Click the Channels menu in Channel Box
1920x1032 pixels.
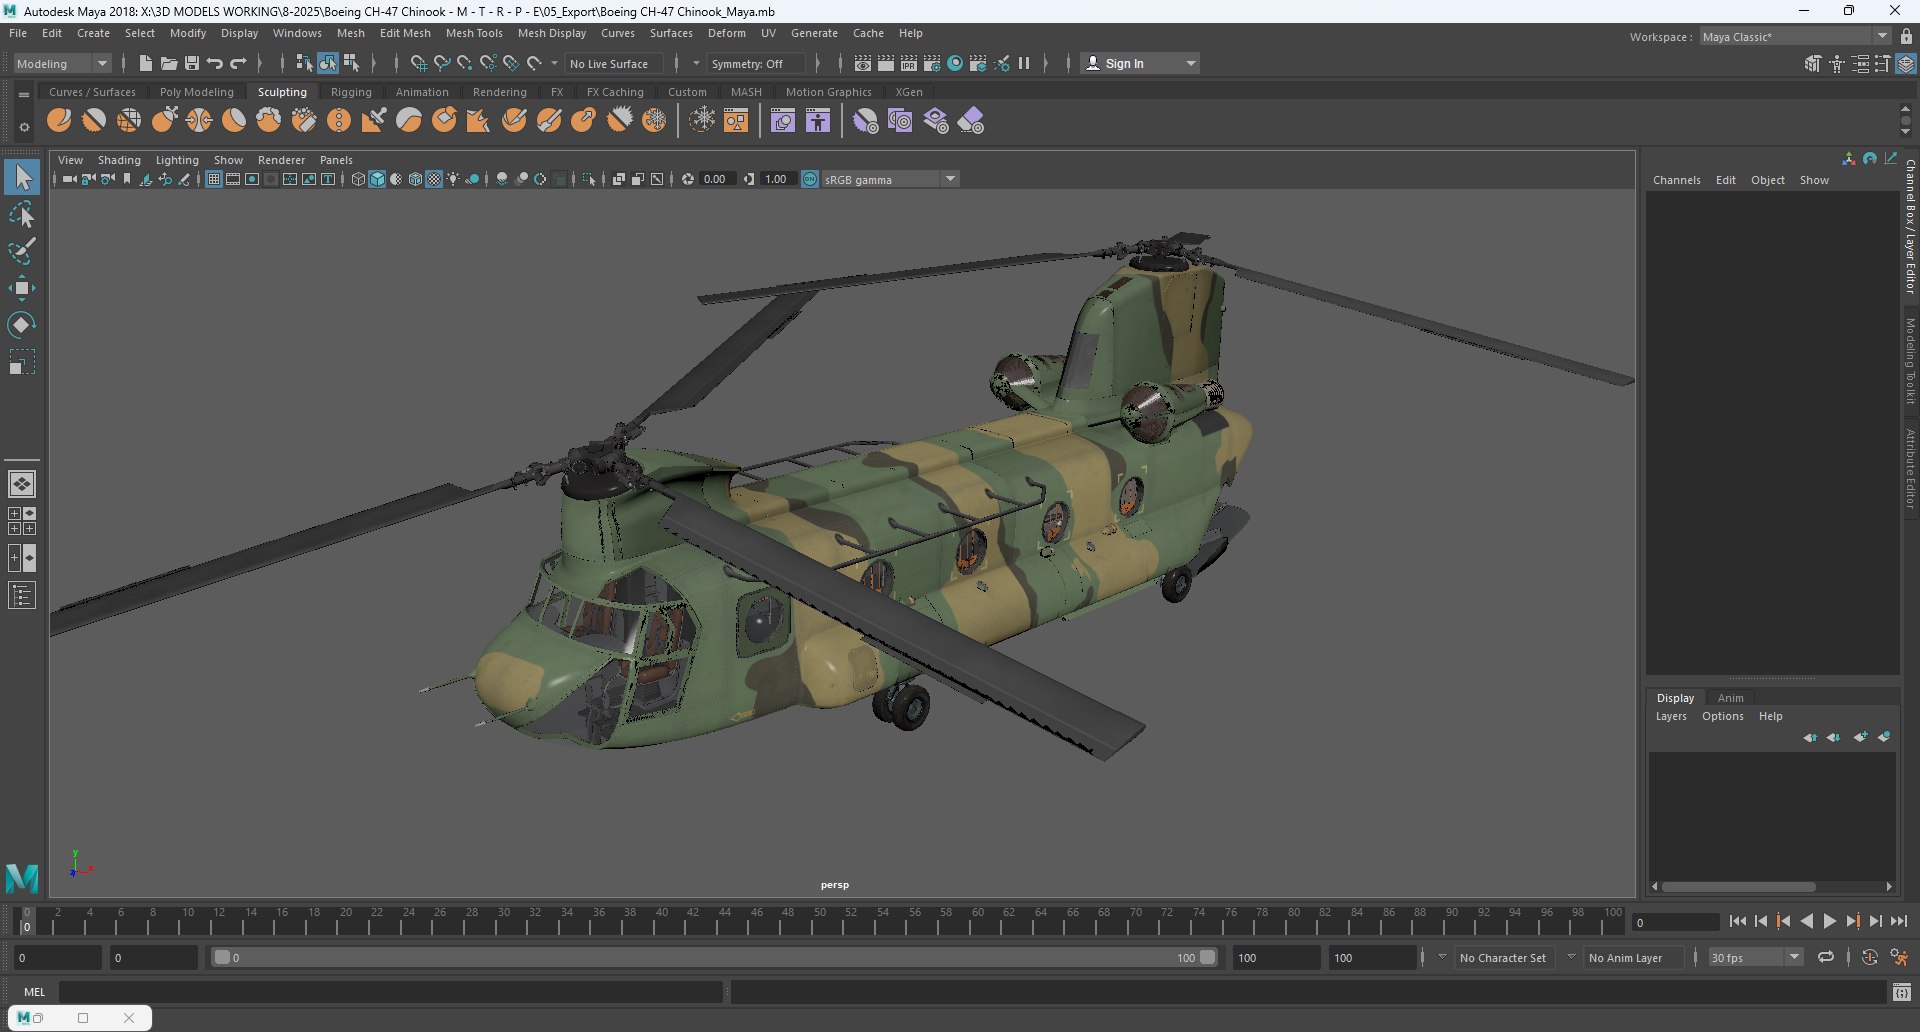point(1676,180)
